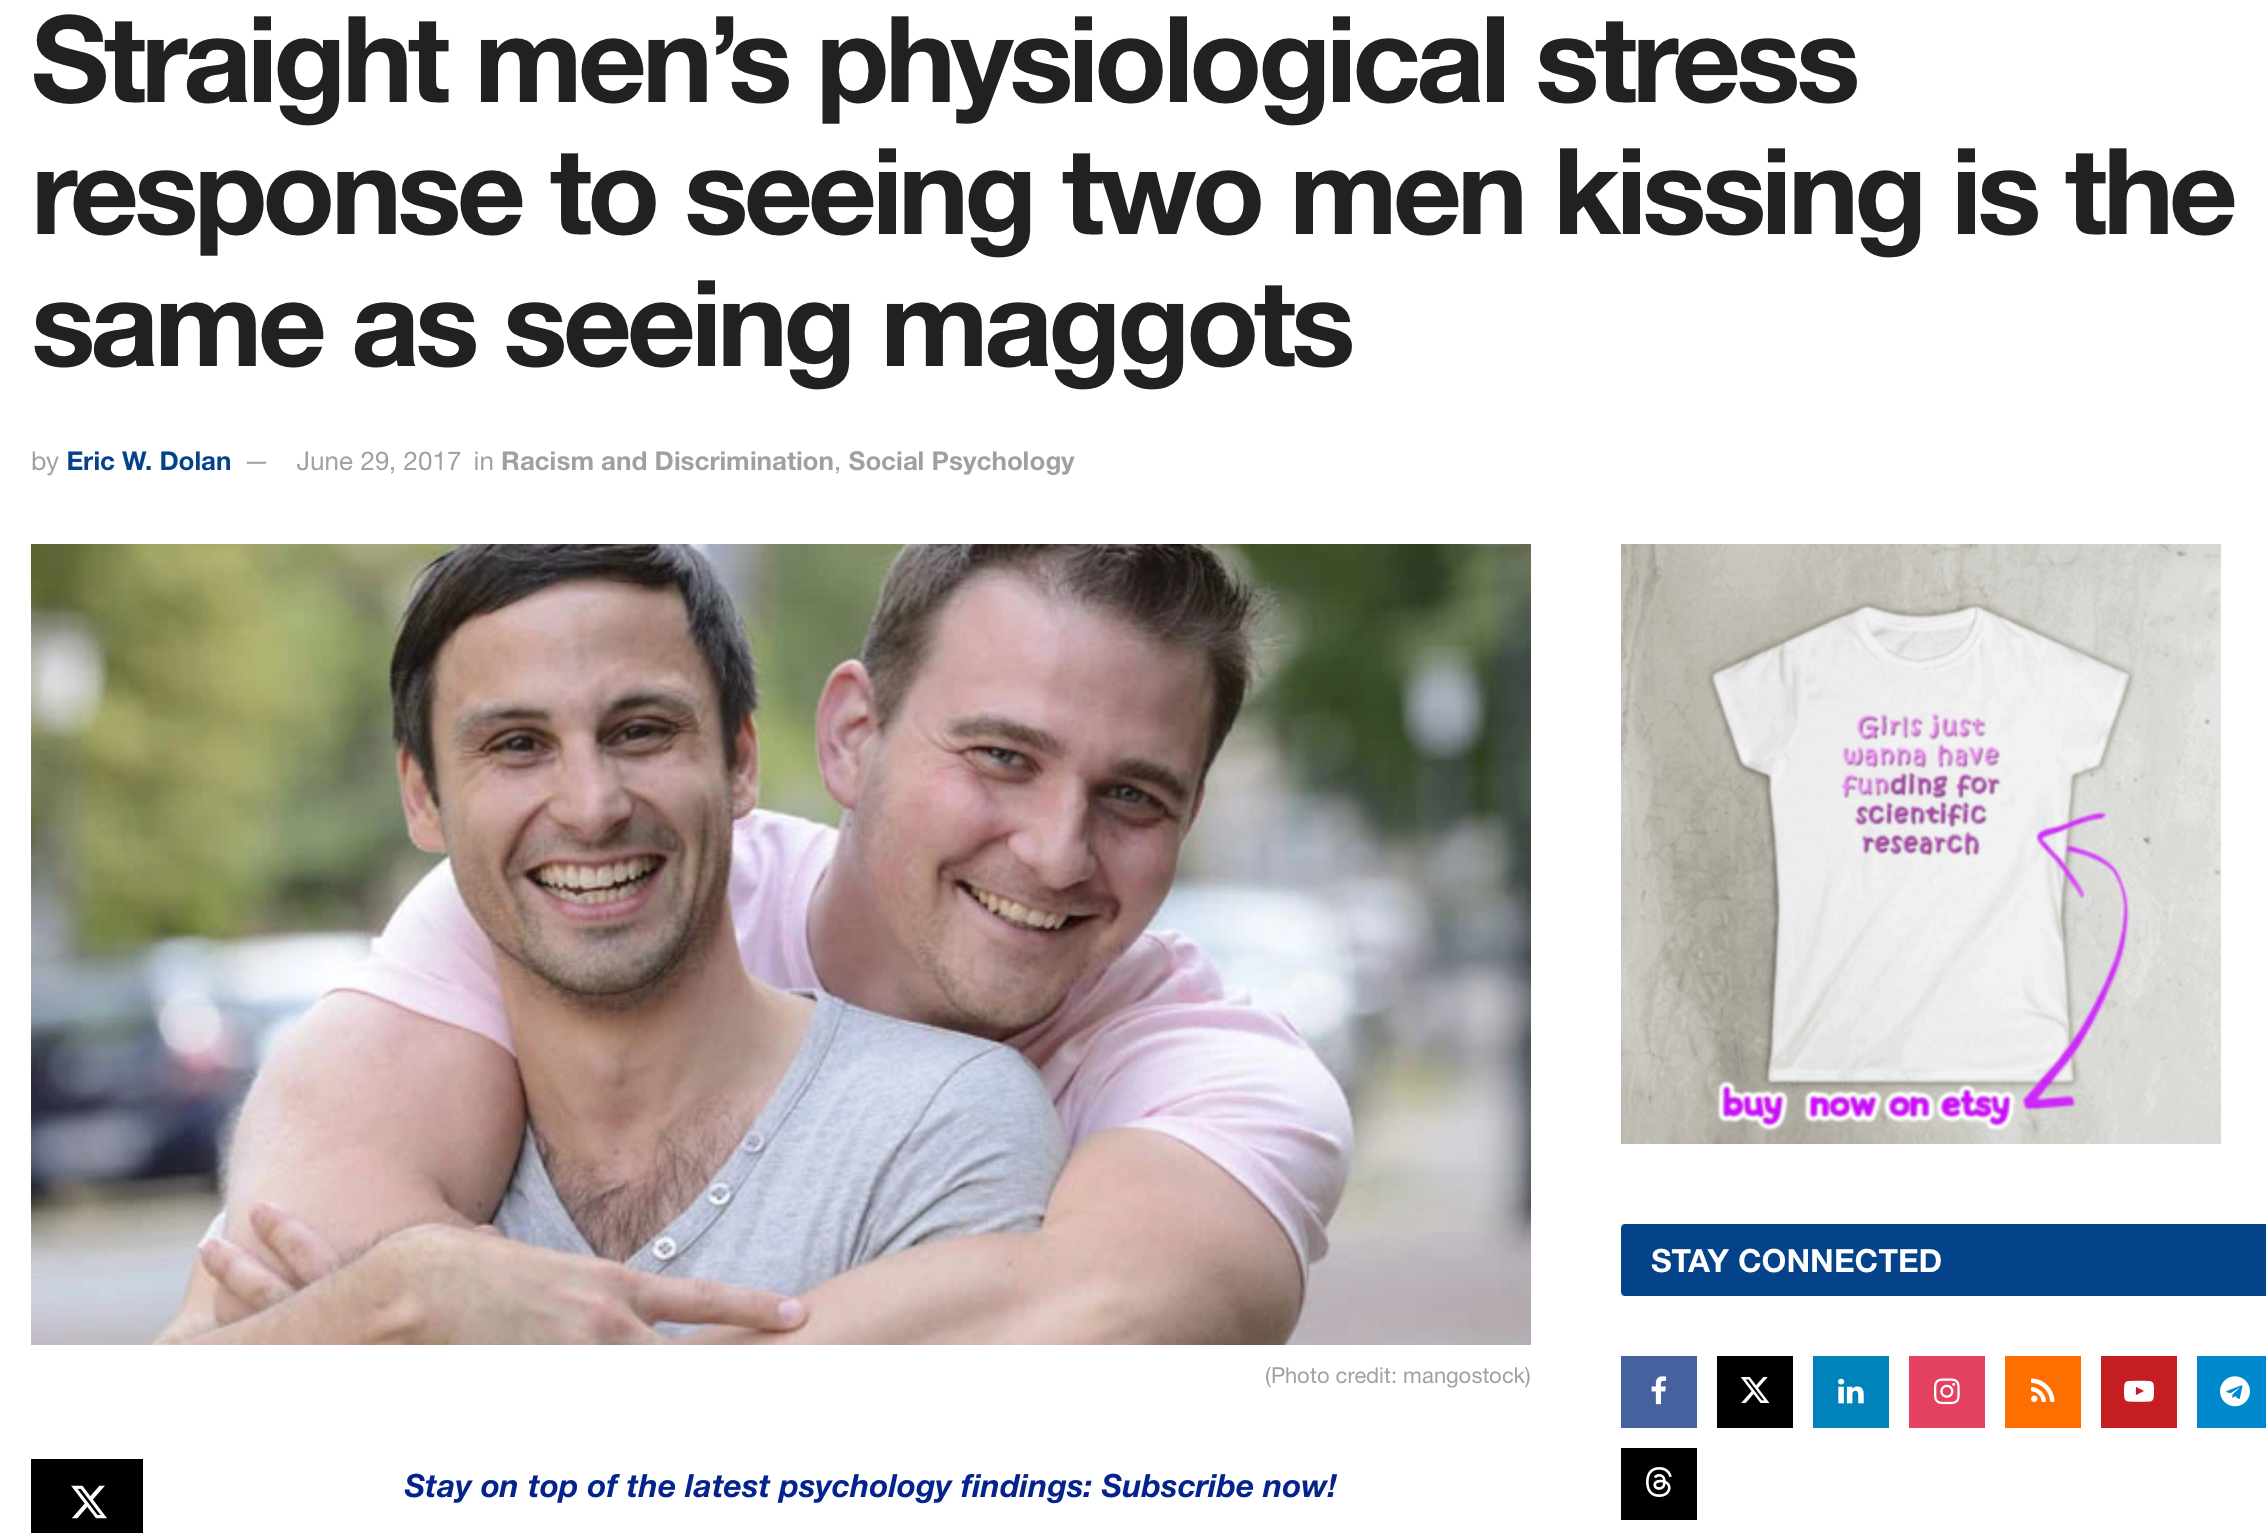Open the Facebook social icon
2266x1533 pixels.
(x=1658, y=1391)
